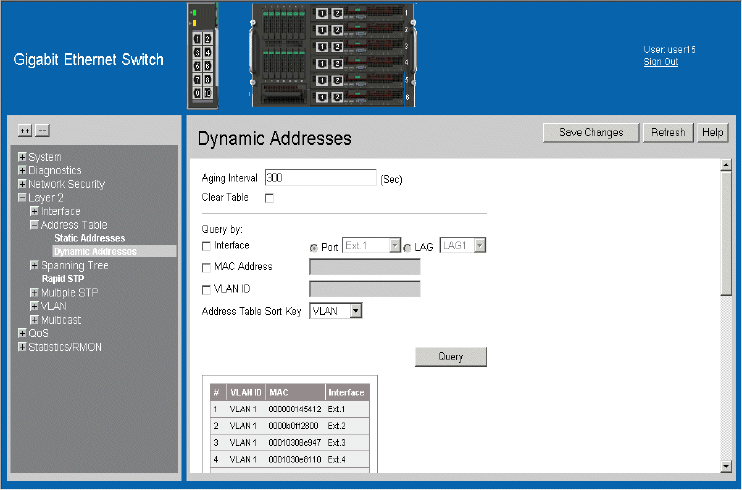Viewport: 742px width, 490px height.
Task: Check the MAC Address query option
Action: pyautogui.click(x=206, y=267)
